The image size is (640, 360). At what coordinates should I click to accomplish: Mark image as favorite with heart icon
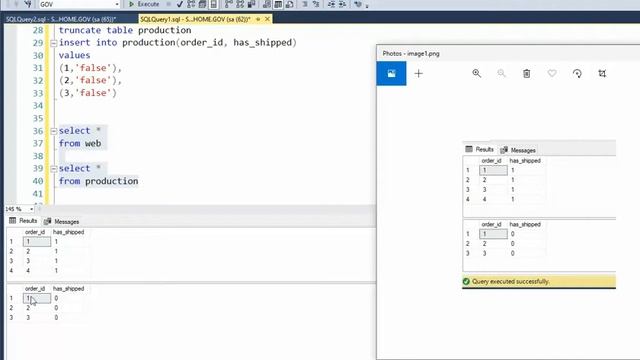(x=552, y=73)
